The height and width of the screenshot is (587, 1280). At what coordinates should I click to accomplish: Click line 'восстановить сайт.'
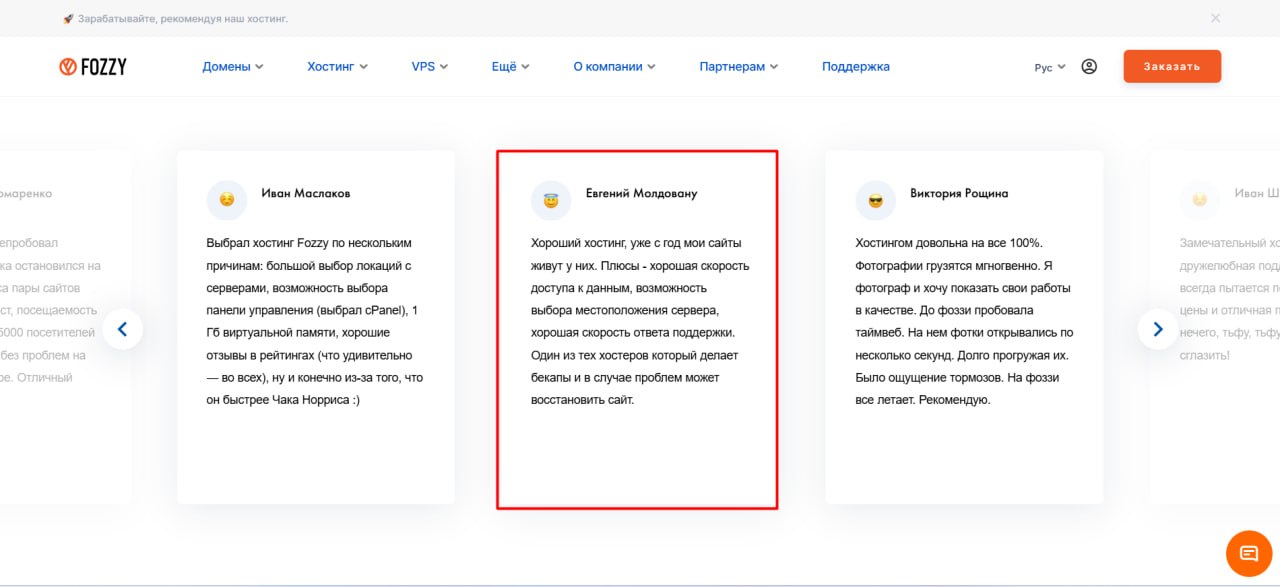coord(583,400)
